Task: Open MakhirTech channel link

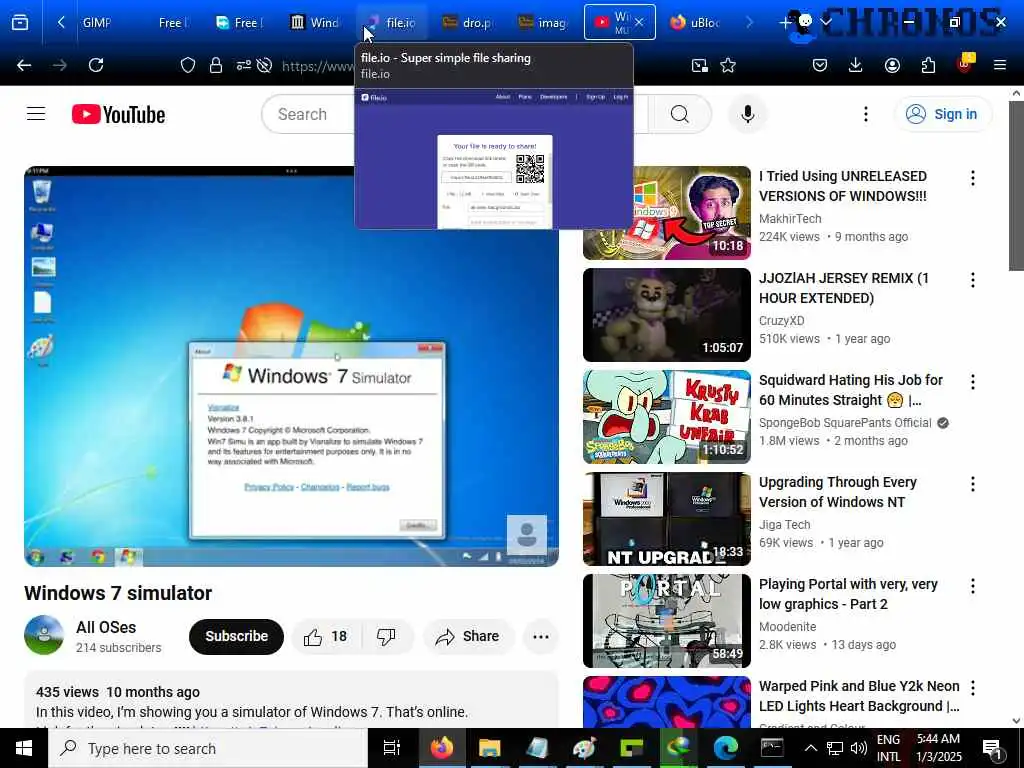Action: pos(790,219)
